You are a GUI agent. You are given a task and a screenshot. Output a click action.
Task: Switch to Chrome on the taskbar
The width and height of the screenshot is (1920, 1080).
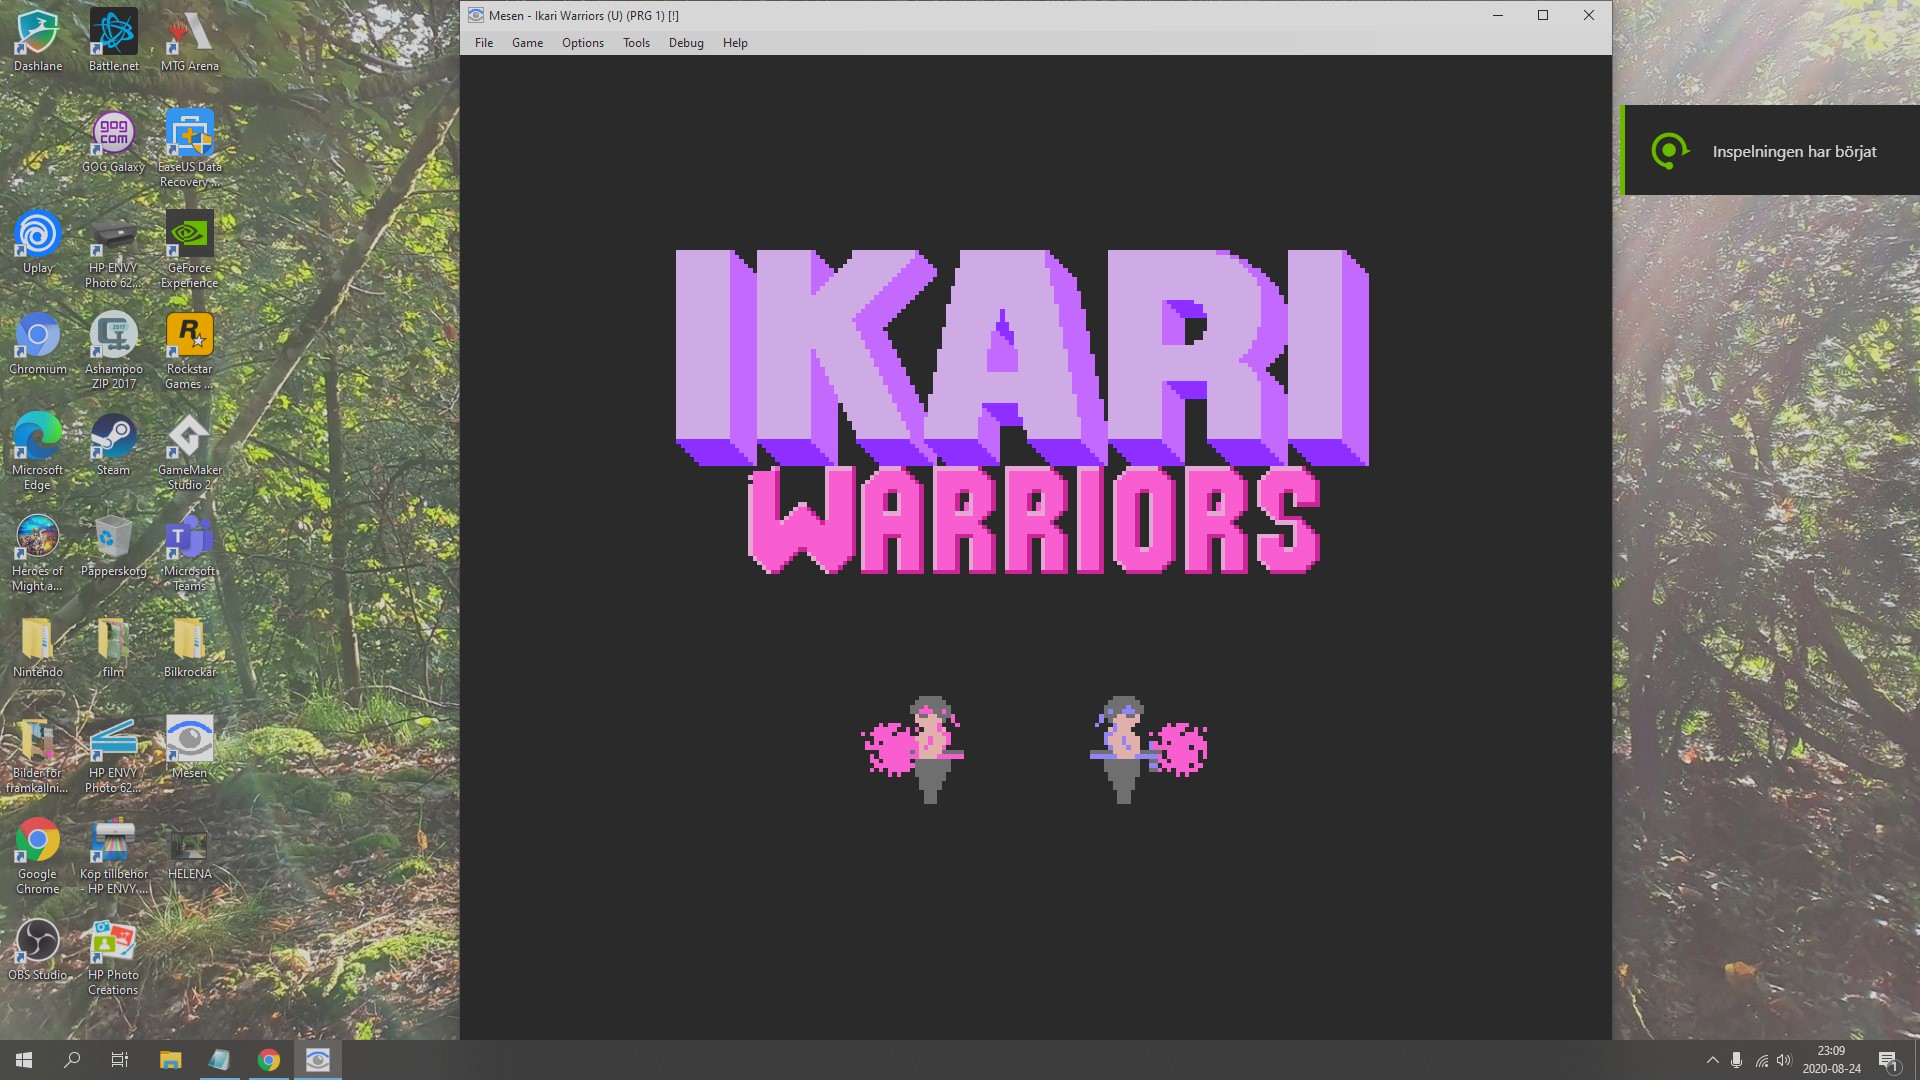click(269, 1060)
